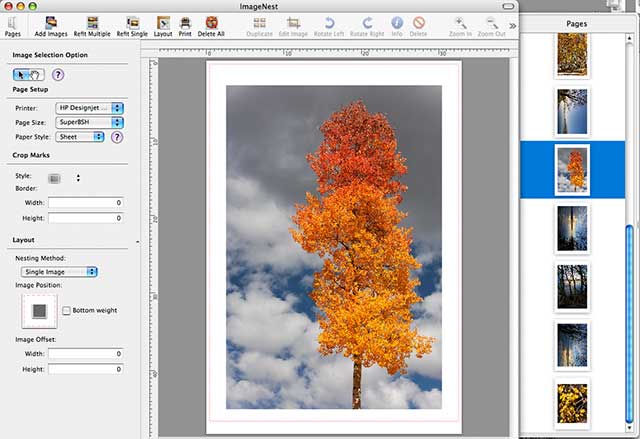The width and height of the screenshot is (640, 439).
Task: Open the Layout toolbar icon
Action: pos(163,26)
